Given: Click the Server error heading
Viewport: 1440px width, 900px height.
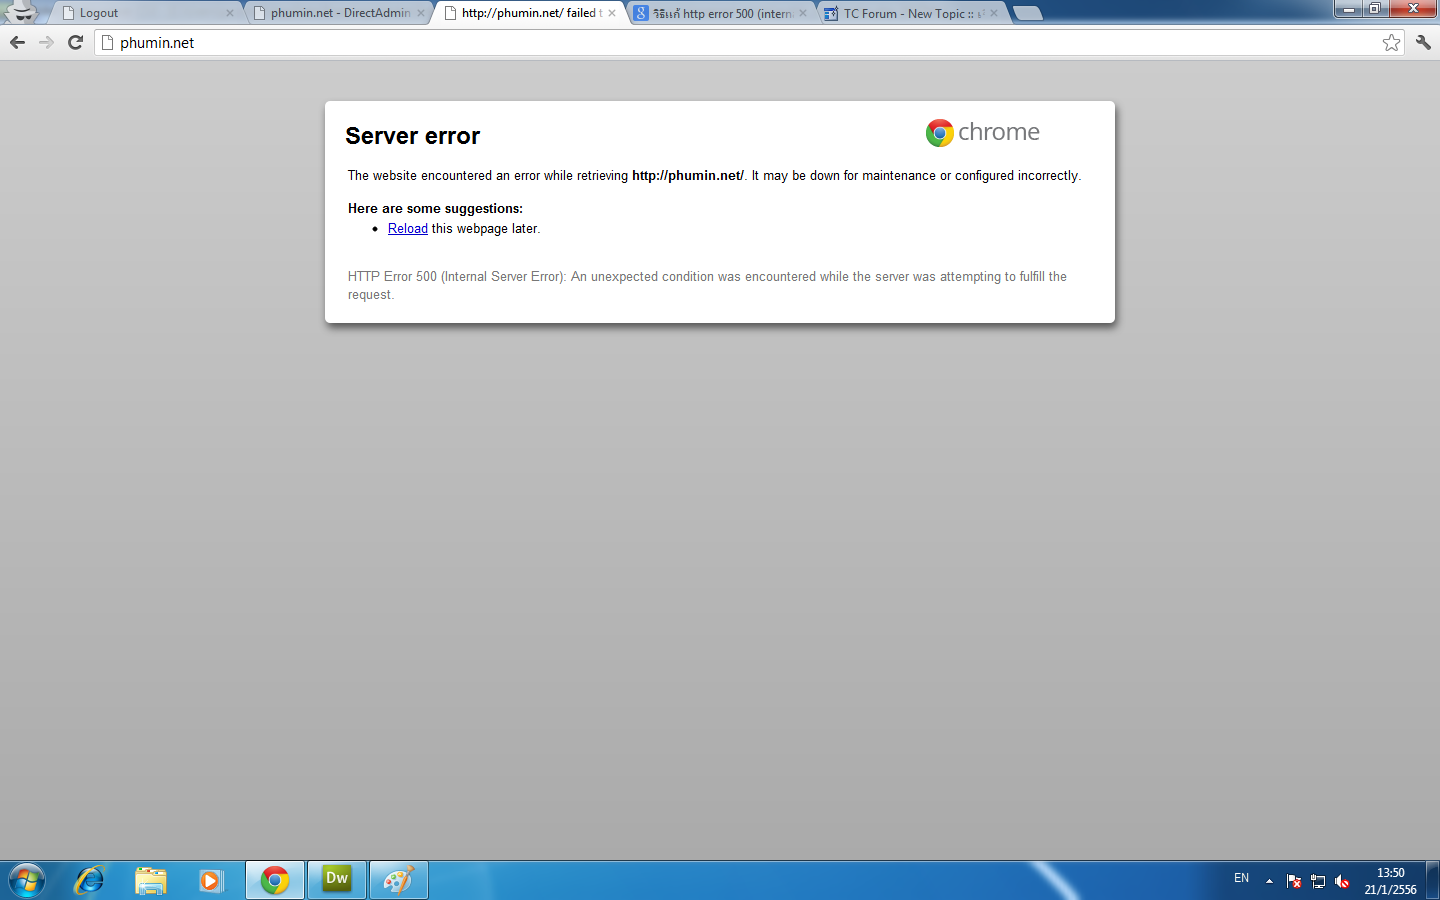Looking at the screenshot, I should point(412,136).
